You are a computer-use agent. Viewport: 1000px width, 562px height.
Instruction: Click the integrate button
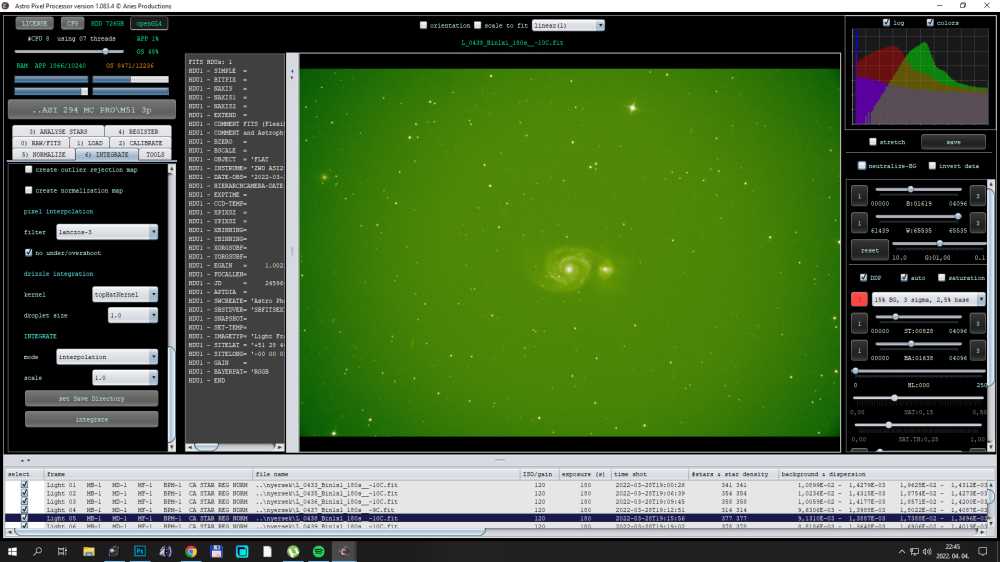[x=91, y=419]
